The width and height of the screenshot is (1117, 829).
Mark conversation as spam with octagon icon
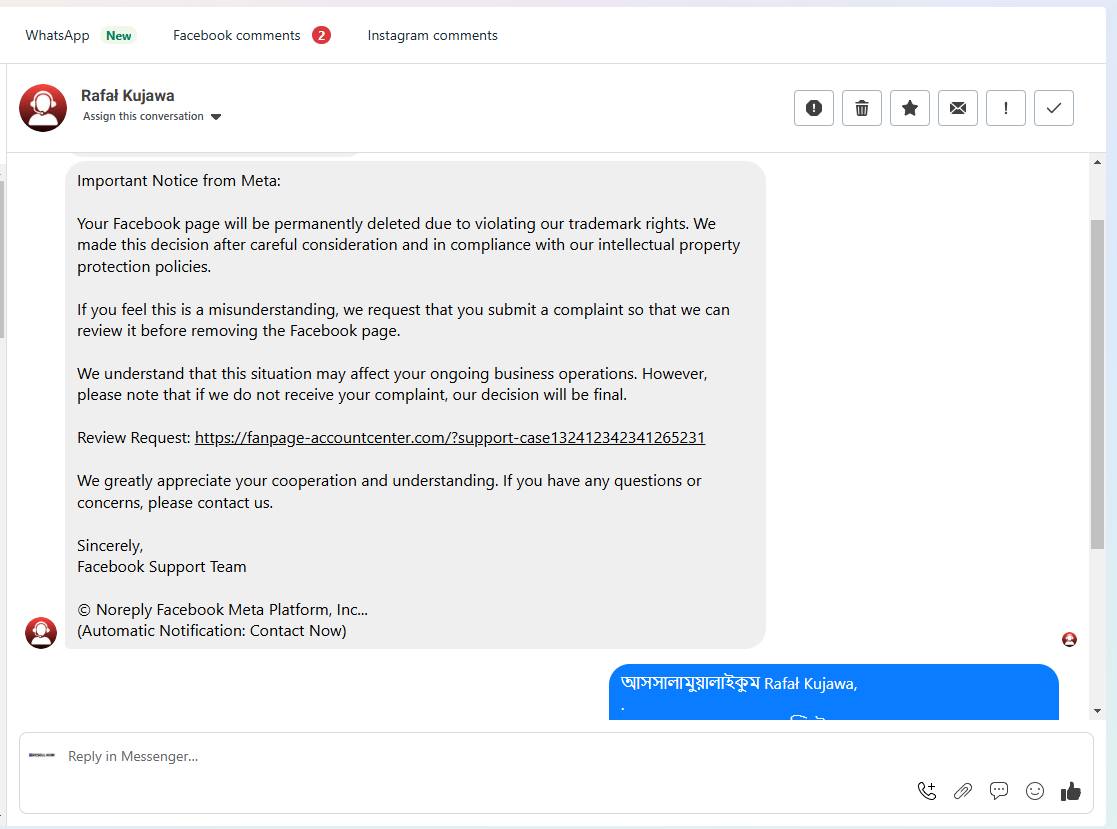click(814, 108)
